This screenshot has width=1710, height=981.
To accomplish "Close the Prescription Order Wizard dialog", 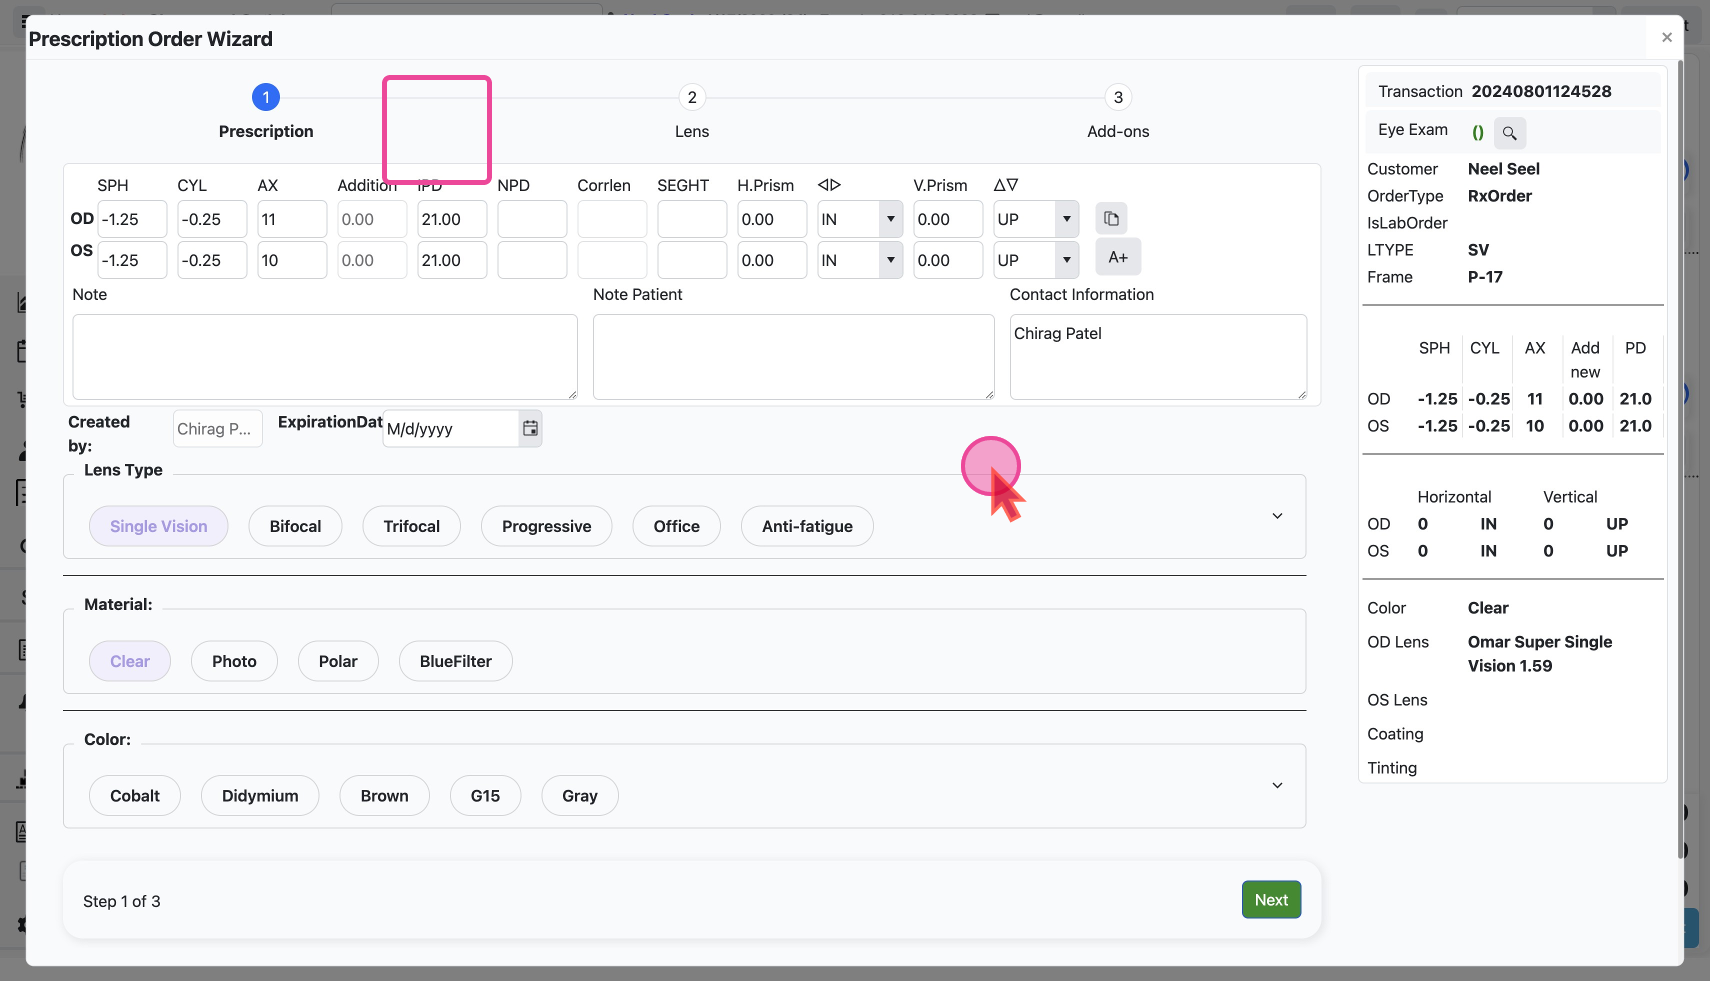I will click(x=1666, y=38).
